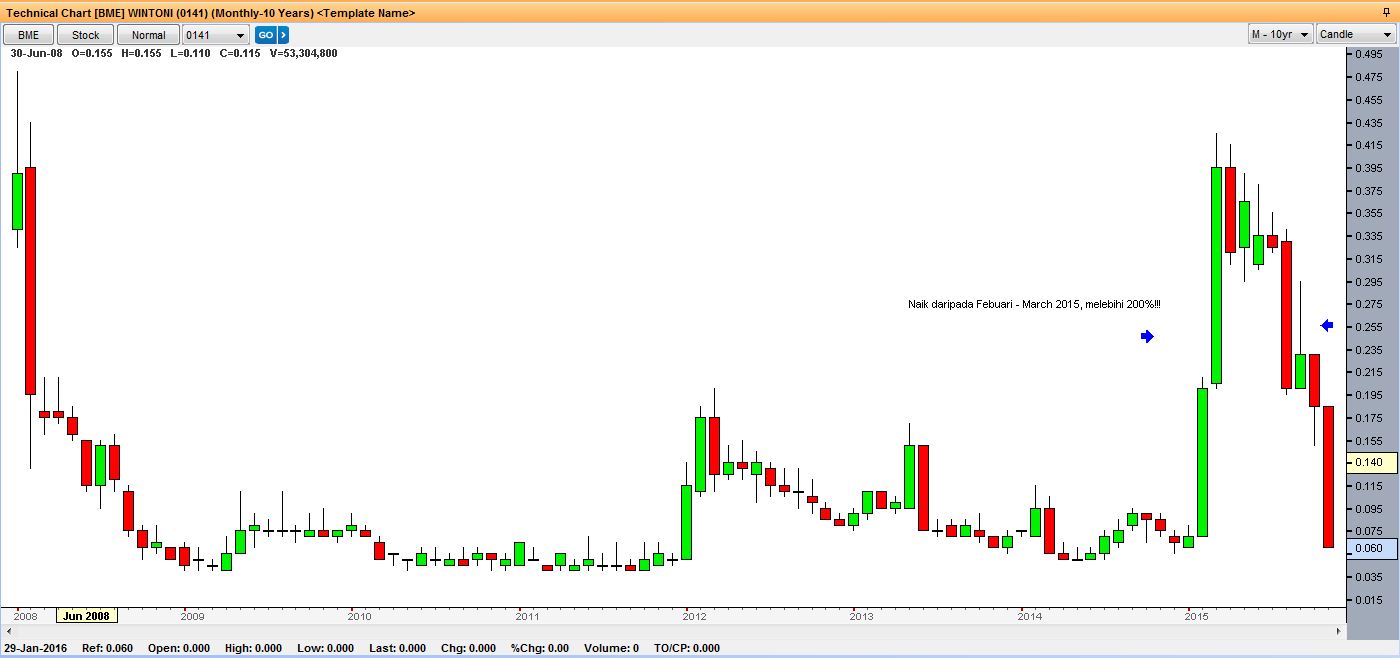Click the 0.495 price axis label
Screen dimensions: 1400x658
pyautogui.click(x=1368, y=54)
